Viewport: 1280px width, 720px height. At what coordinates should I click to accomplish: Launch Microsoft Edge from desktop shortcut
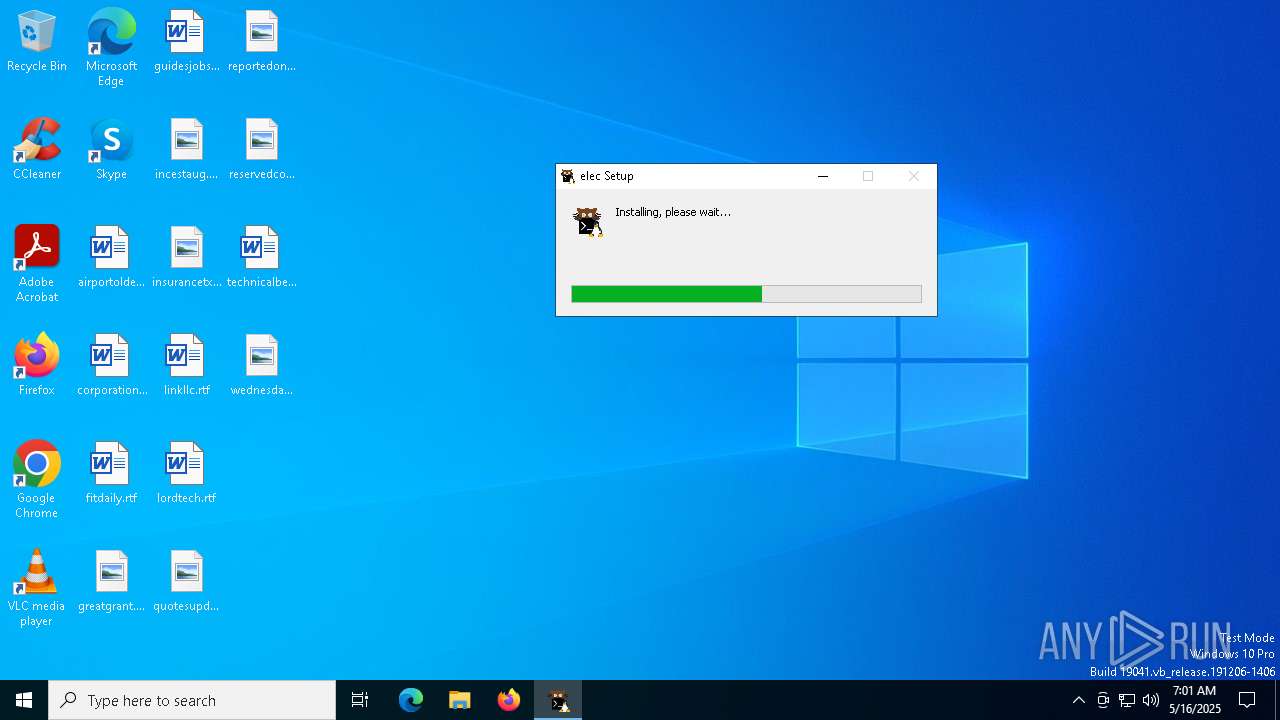tap(111, 48)
